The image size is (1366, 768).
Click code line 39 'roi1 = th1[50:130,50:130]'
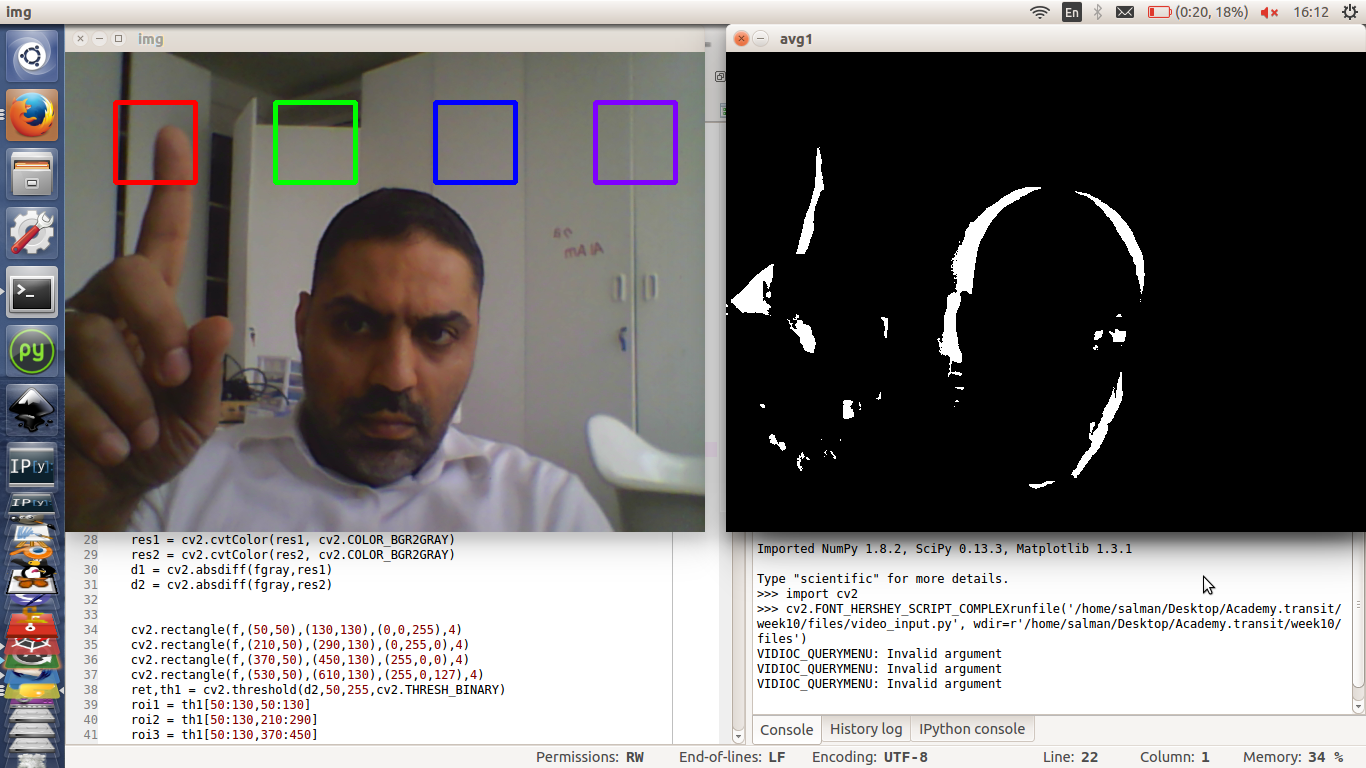point(220,705)
